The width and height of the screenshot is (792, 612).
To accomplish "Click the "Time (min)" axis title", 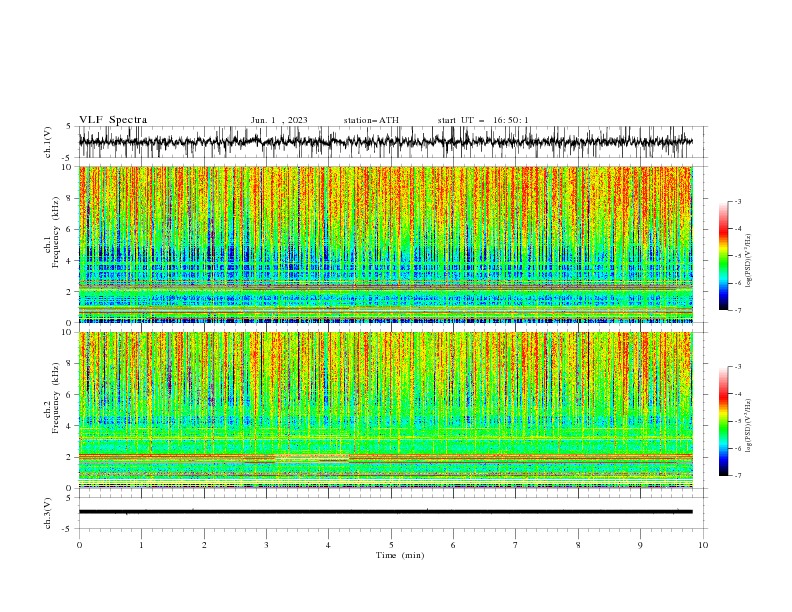I will tap(400, 555).
